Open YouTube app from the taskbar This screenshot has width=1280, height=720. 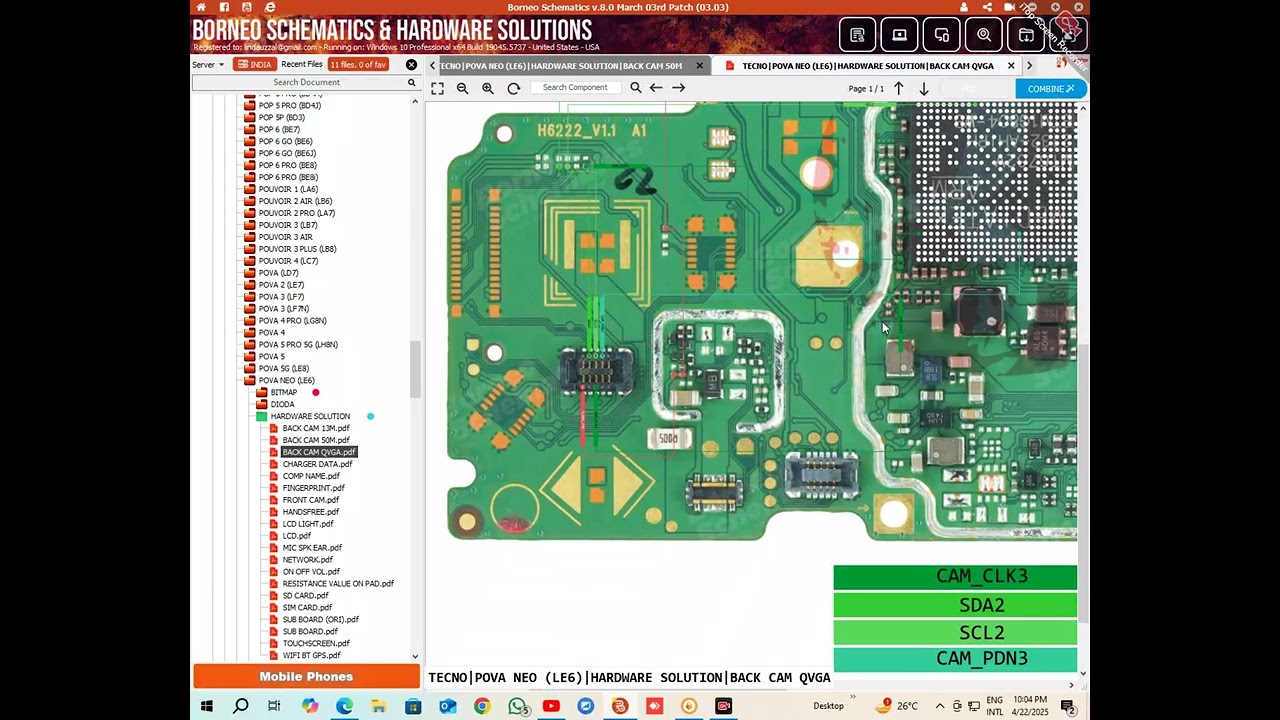point(551,706)
